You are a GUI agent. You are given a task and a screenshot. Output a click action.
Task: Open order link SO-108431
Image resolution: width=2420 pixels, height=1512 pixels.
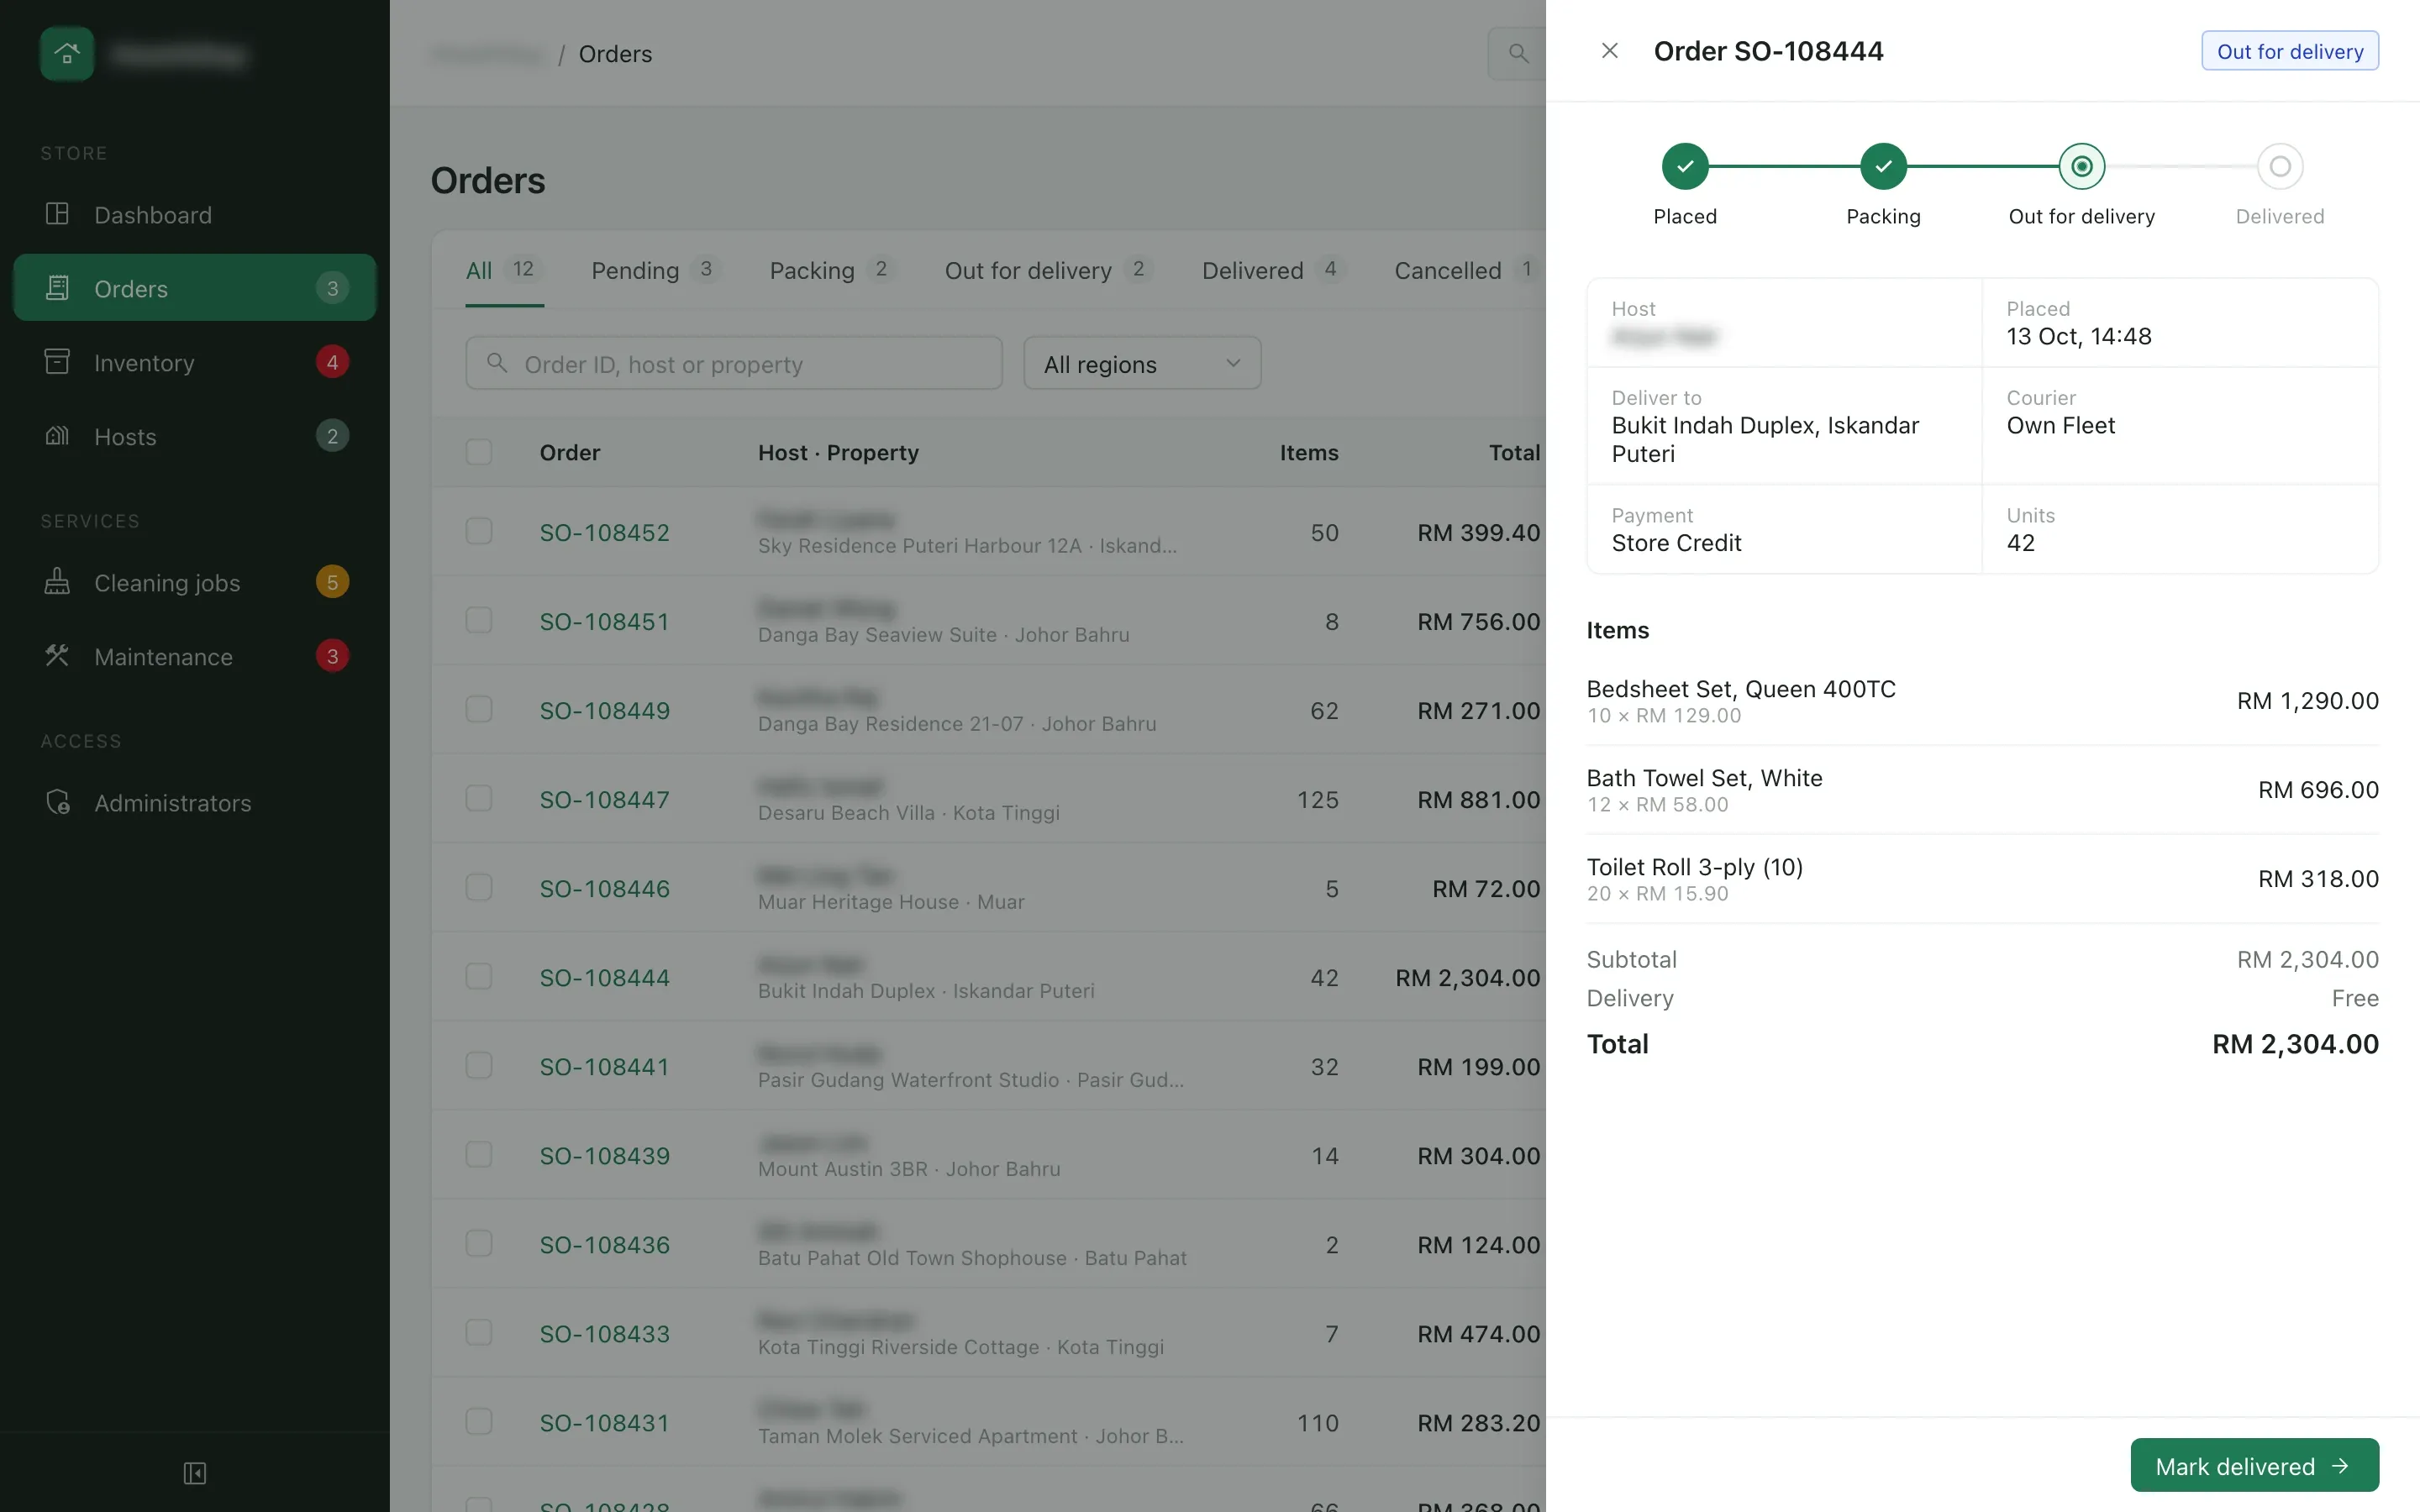pos(604,1422)
